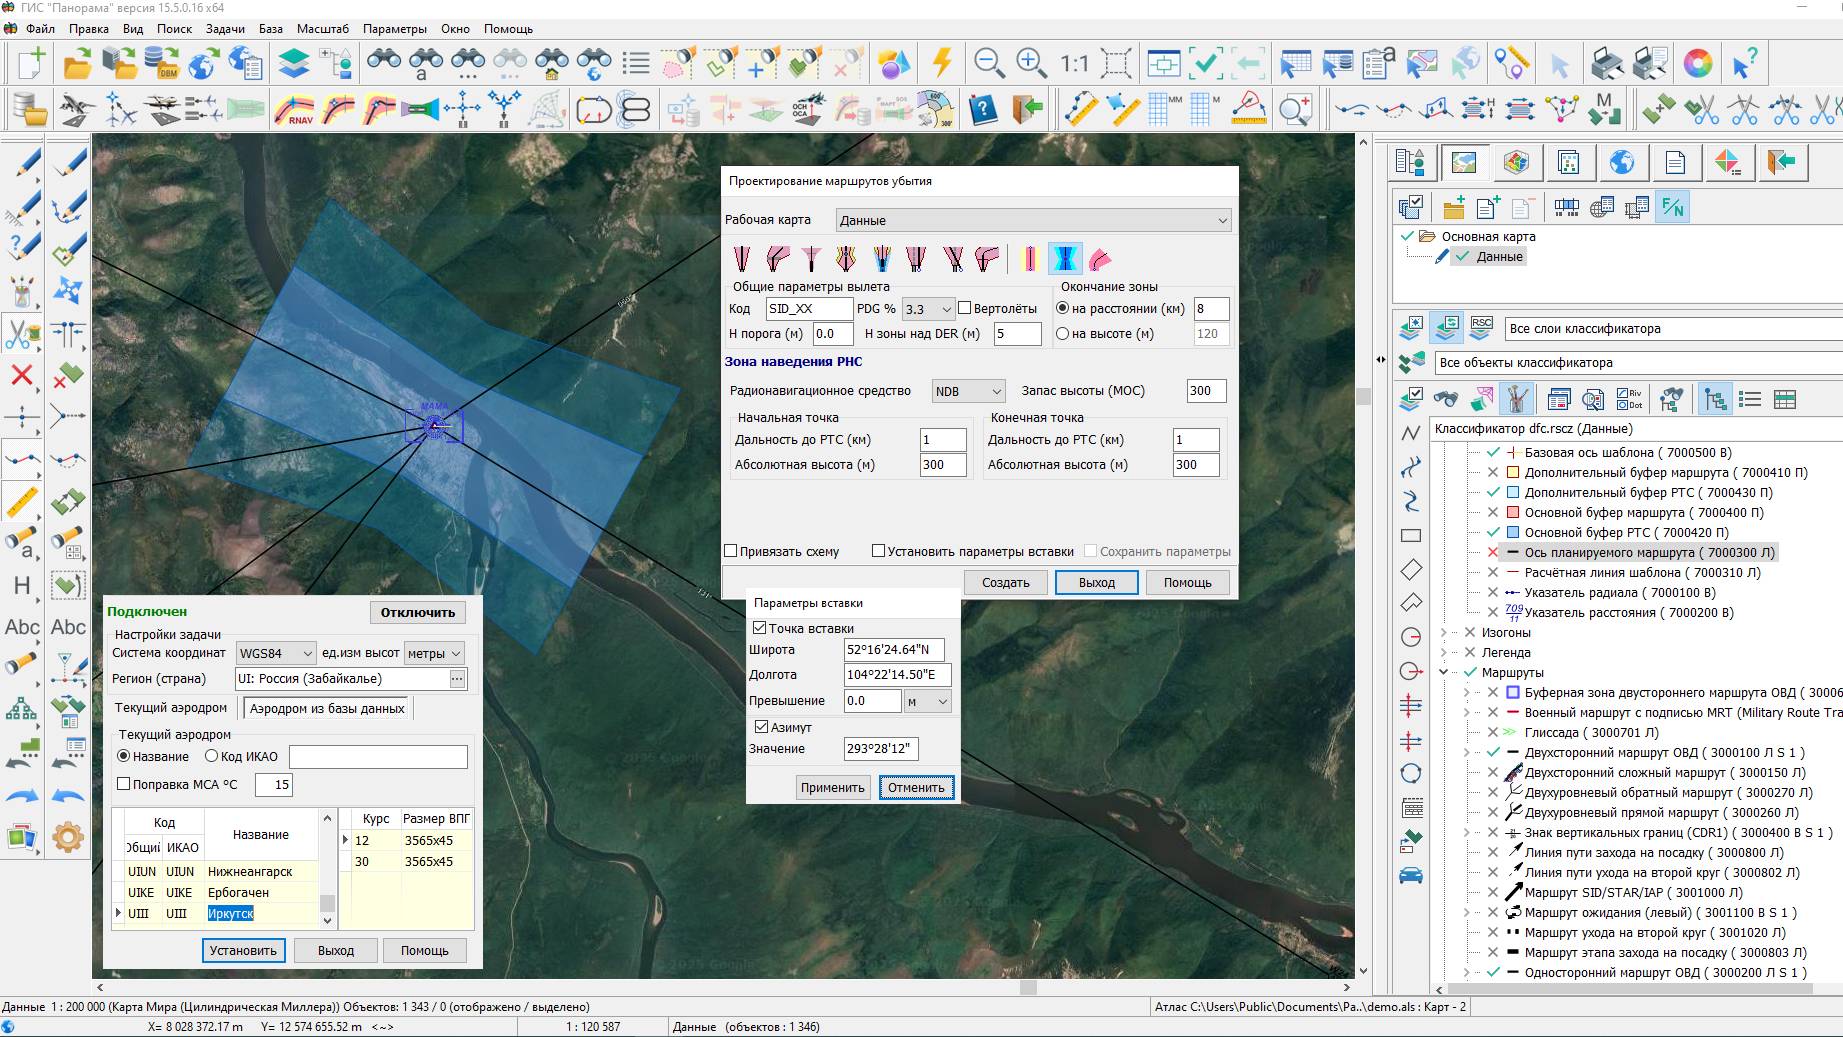The image size is (1843, 1037).
Task: Click the Широта input field
Action: [x=894, y=650]
